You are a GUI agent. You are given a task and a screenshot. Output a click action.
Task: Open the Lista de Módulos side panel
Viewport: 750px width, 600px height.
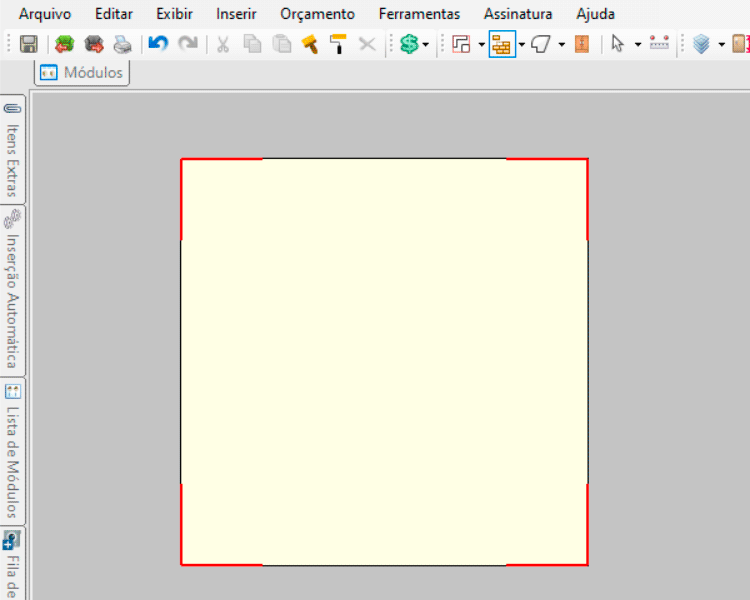[13, 450]
